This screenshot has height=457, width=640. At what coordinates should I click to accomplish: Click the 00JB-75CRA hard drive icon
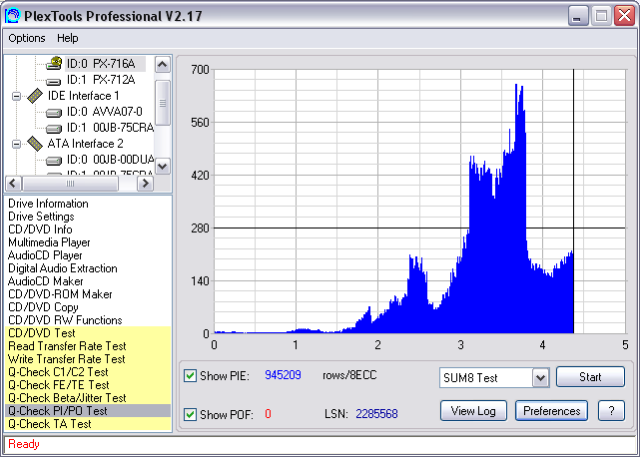(54, 127)
